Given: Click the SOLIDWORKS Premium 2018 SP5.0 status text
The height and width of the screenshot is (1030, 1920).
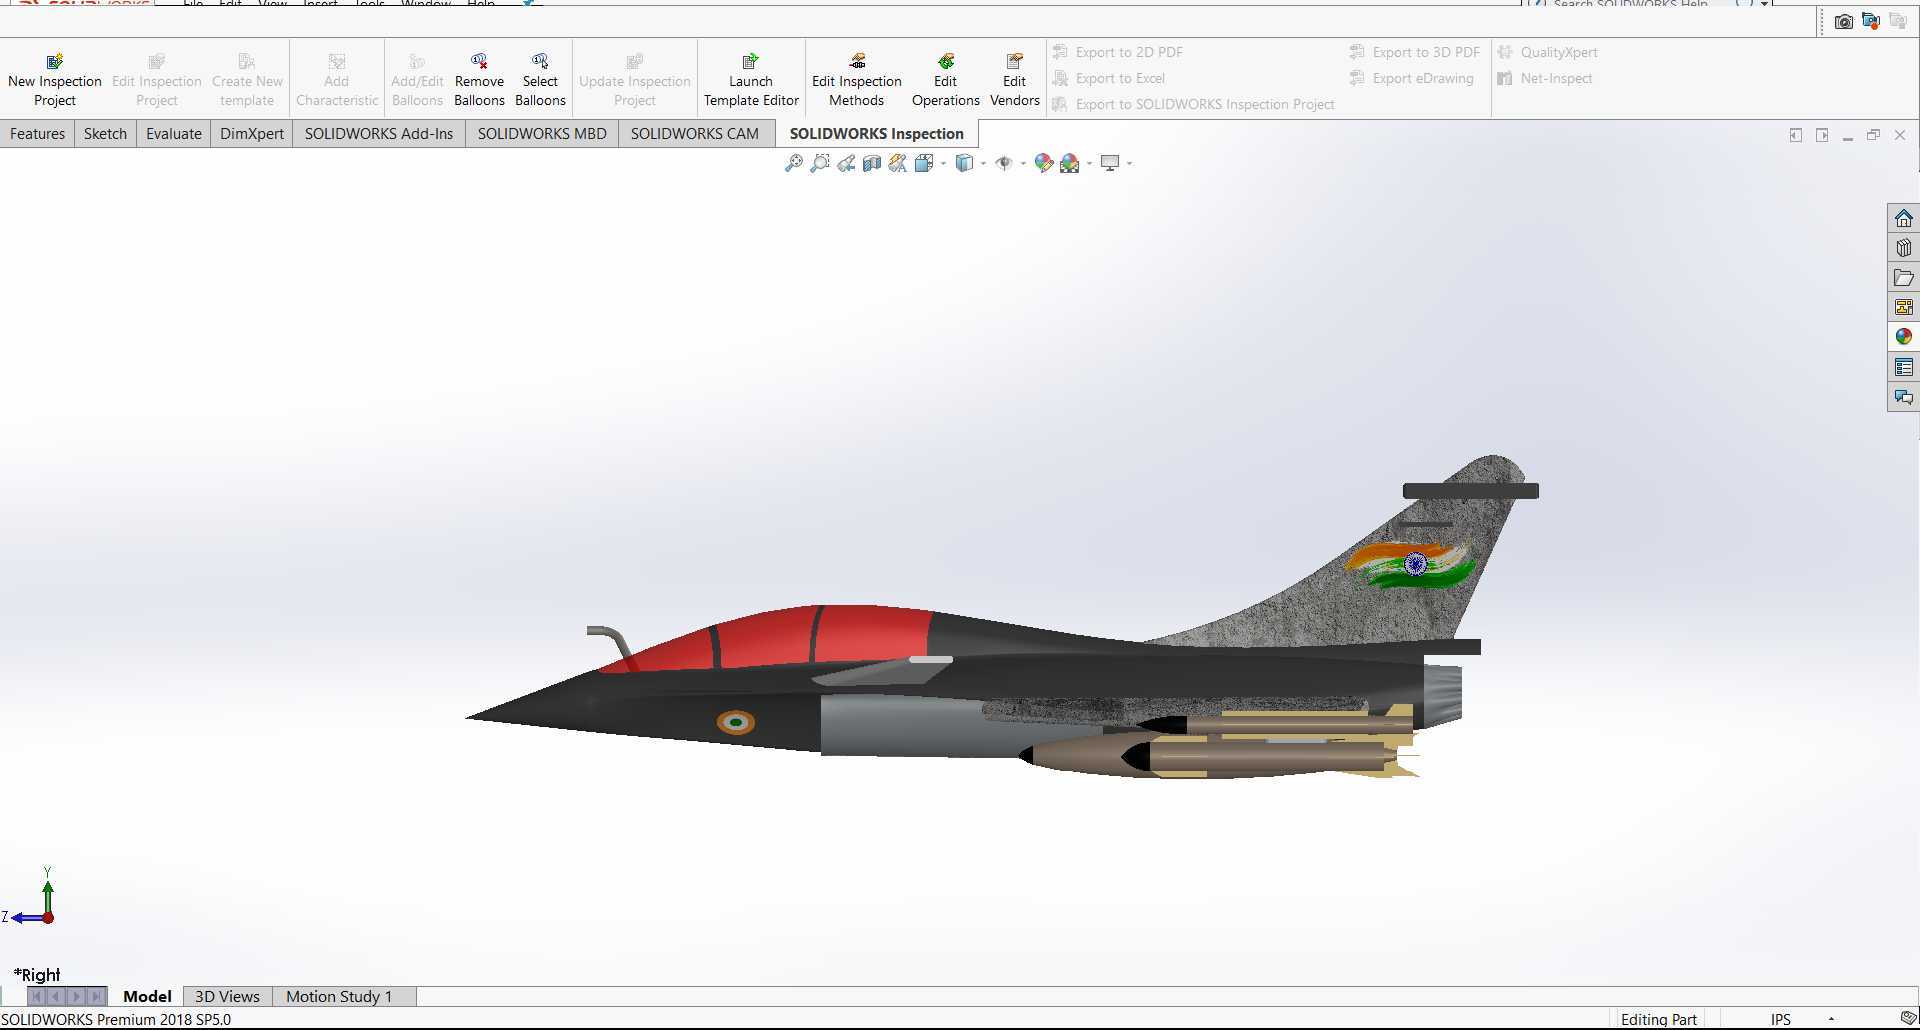Looking at the screenshot, I should pyautogui.click(x=116, y=1020).
